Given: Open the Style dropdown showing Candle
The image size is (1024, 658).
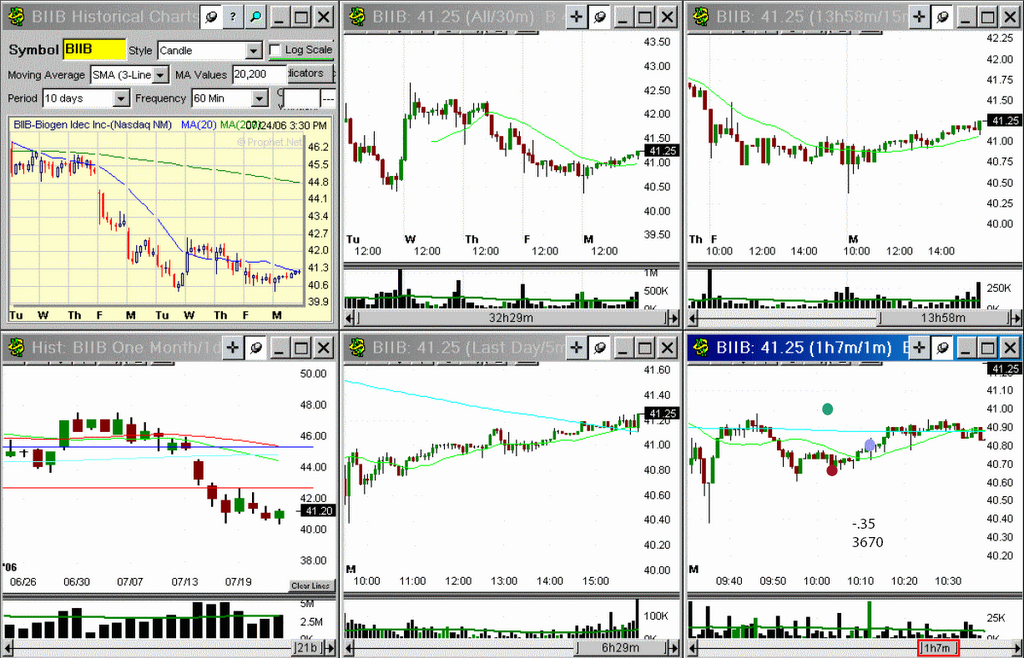Looking at the screenshot, I should pyautogui.click(x=254, y=50).
